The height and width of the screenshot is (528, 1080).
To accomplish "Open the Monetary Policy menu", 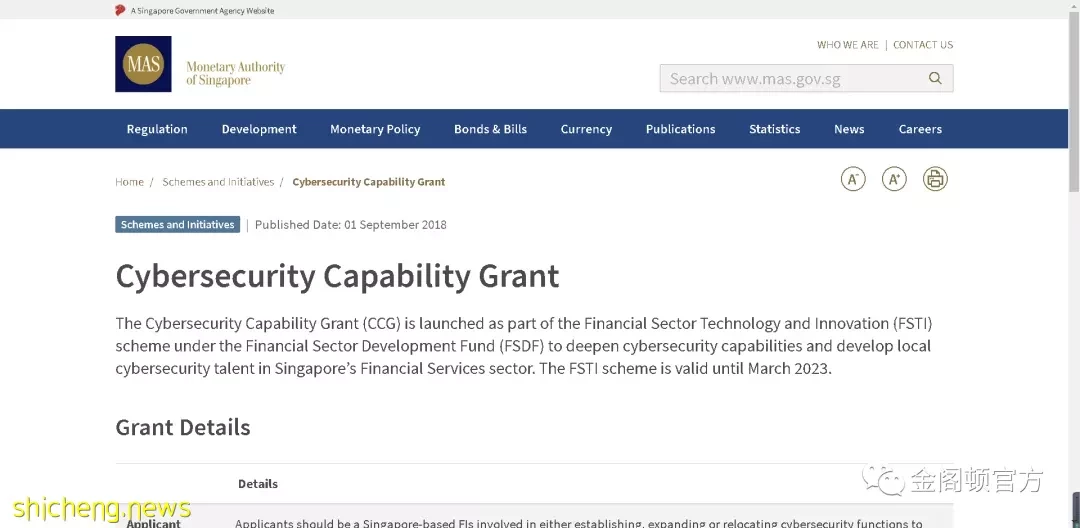I will (x=375, y=129).
